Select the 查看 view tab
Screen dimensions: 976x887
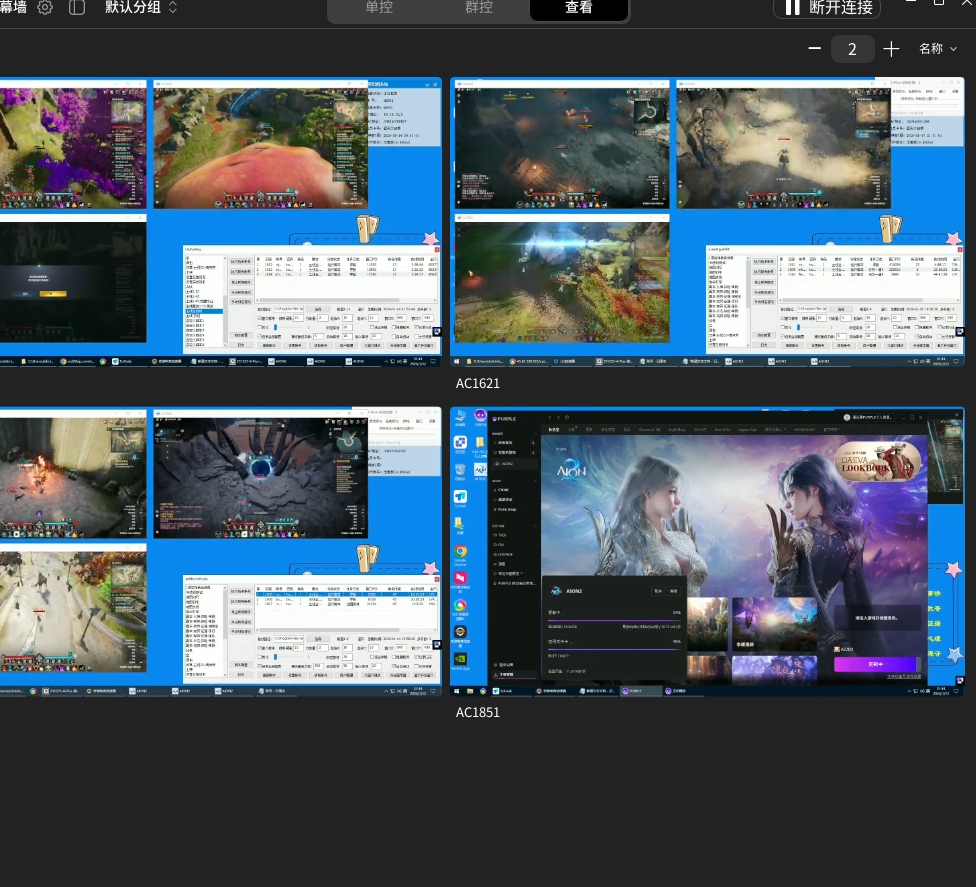pyautogui.click(x=579, y=8)
